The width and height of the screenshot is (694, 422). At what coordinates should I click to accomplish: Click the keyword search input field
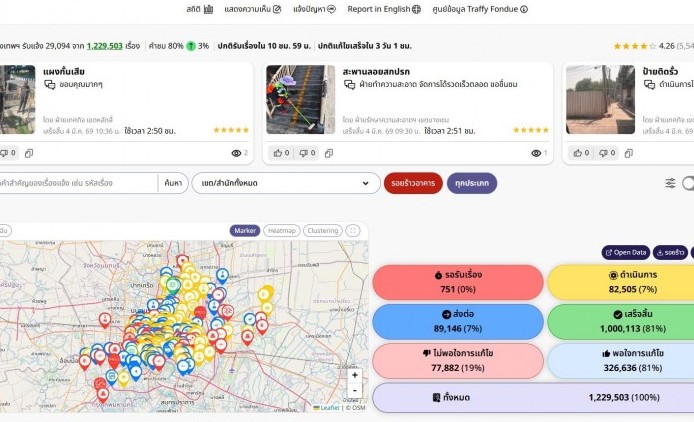pyautogui.click(x=78, y=183)
